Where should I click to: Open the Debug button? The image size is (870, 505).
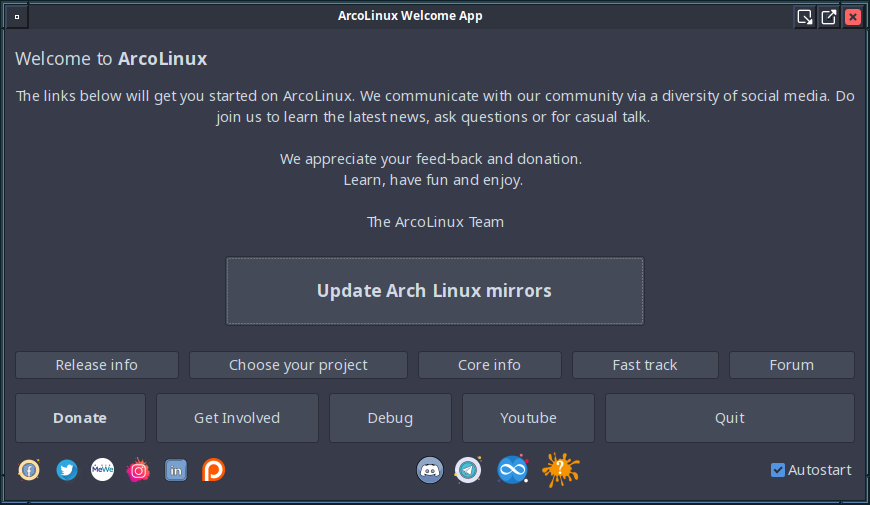[x=391, y=418]
